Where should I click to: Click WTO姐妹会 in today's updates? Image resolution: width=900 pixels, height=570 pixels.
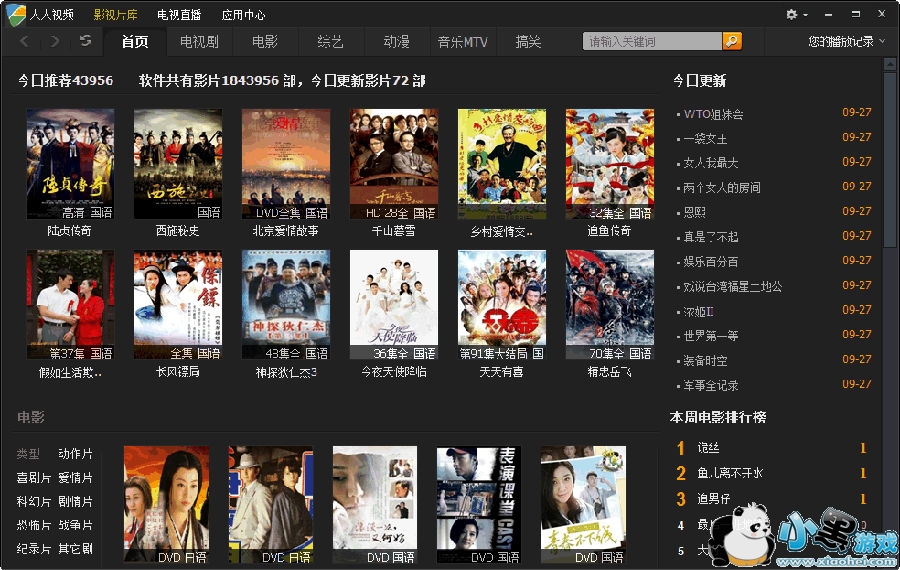click(x=713, y=114)
